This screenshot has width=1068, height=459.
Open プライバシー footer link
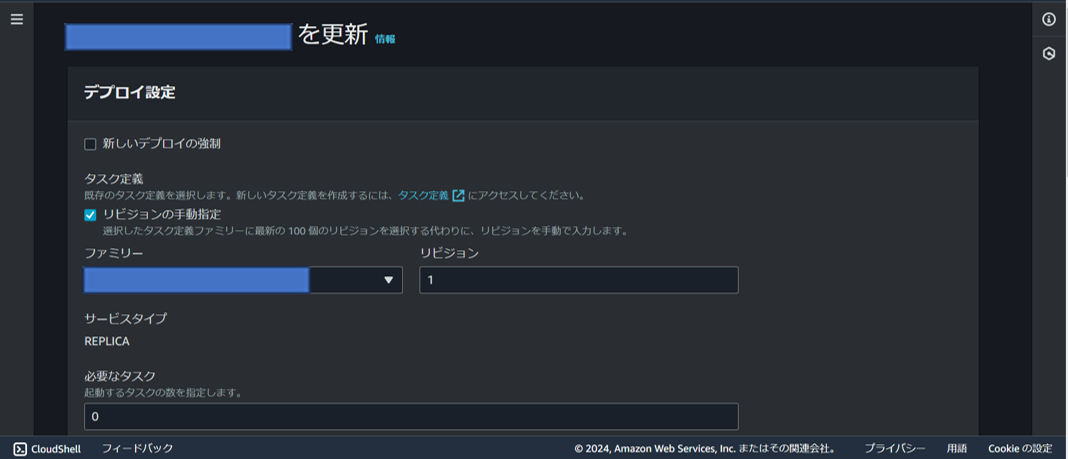pos(895,449)
